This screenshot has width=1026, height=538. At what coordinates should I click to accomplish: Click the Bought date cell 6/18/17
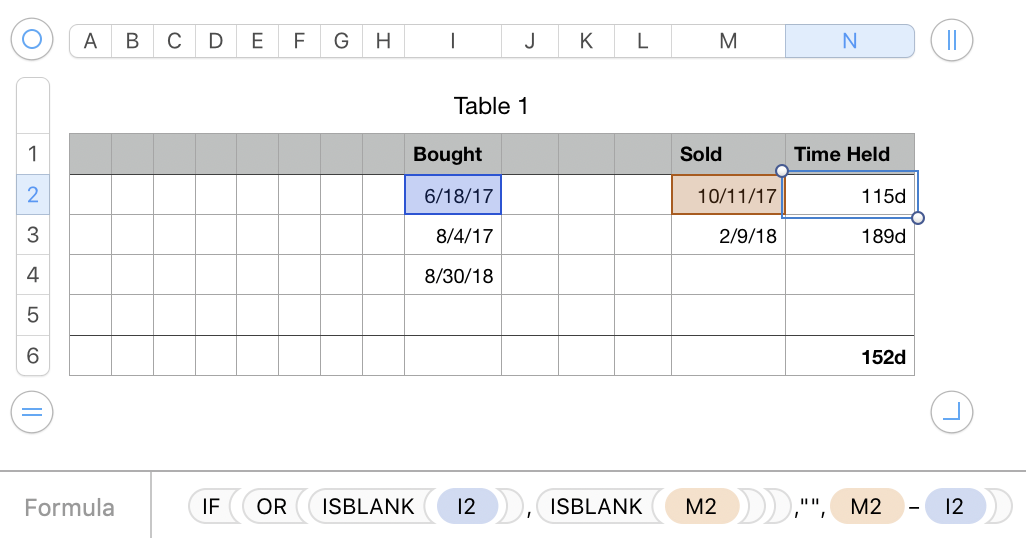[x=453, y=195]
